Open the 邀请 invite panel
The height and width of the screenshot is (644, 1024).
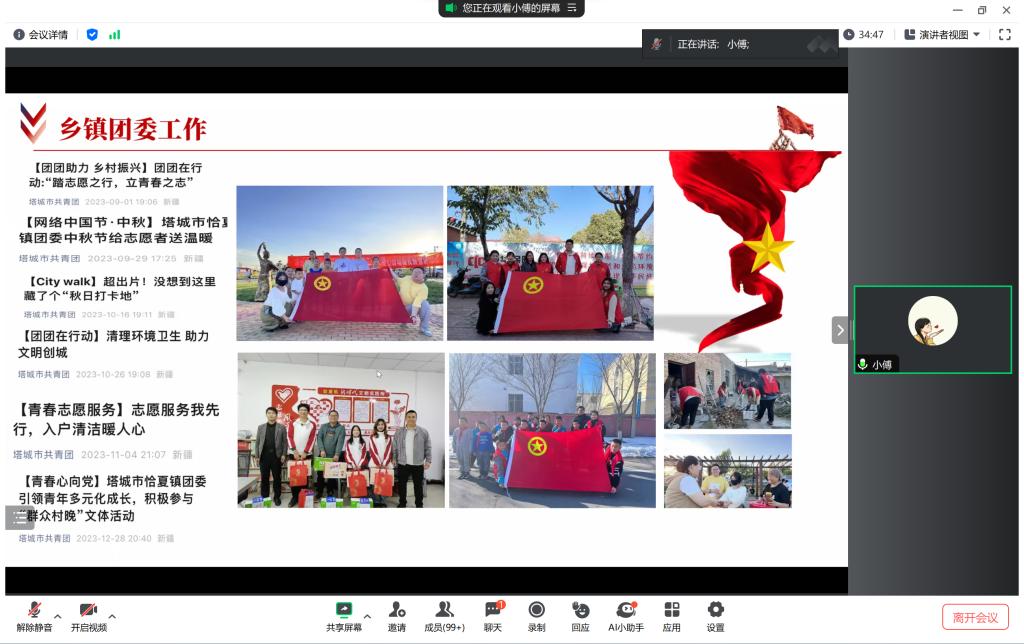point(397,616)
